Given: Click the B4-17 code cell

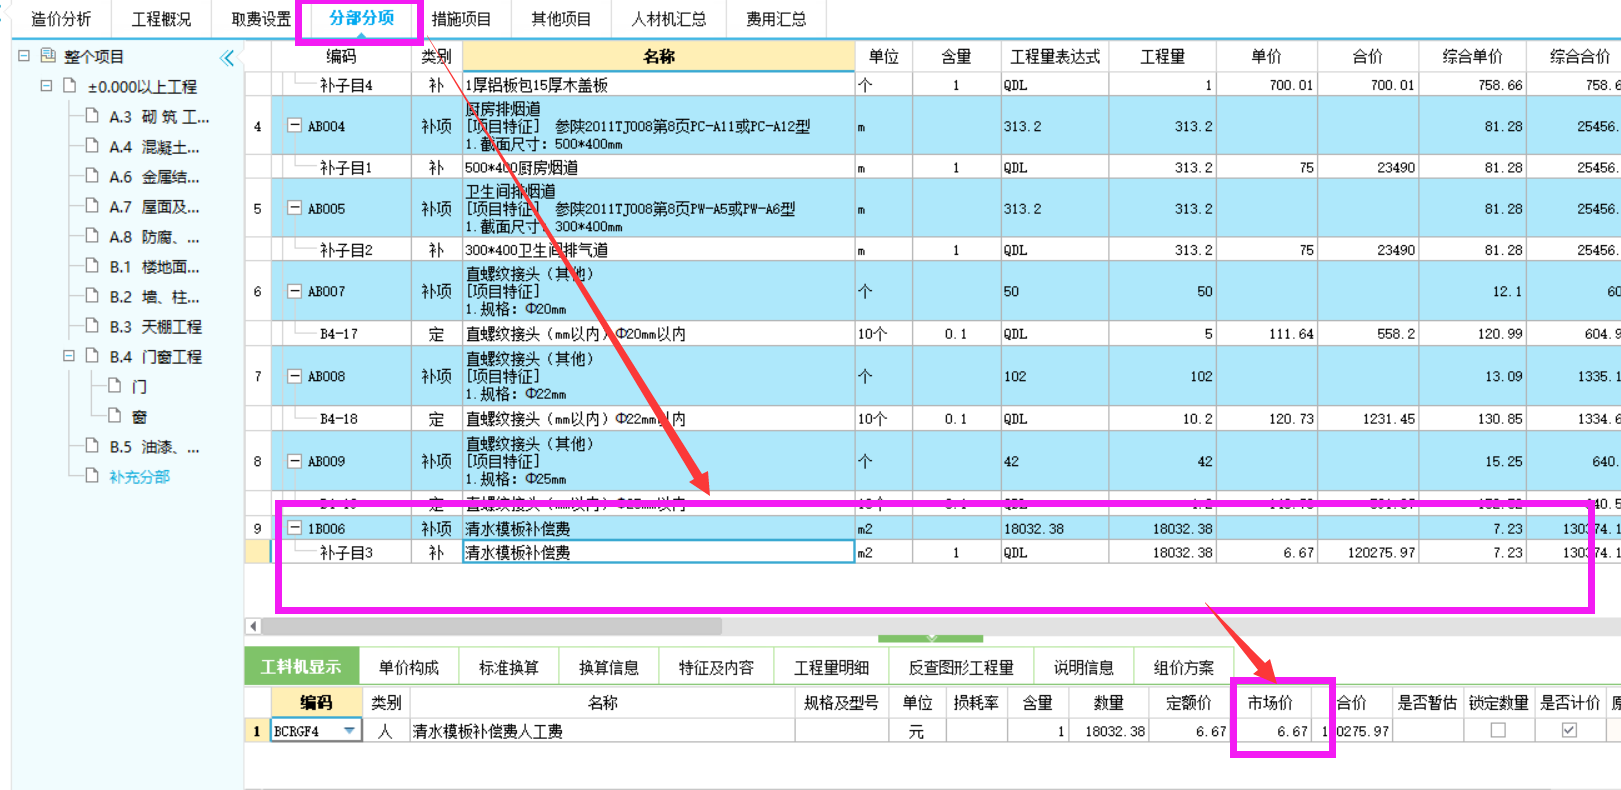Looking at the screenshot, I should click(339, 334).
